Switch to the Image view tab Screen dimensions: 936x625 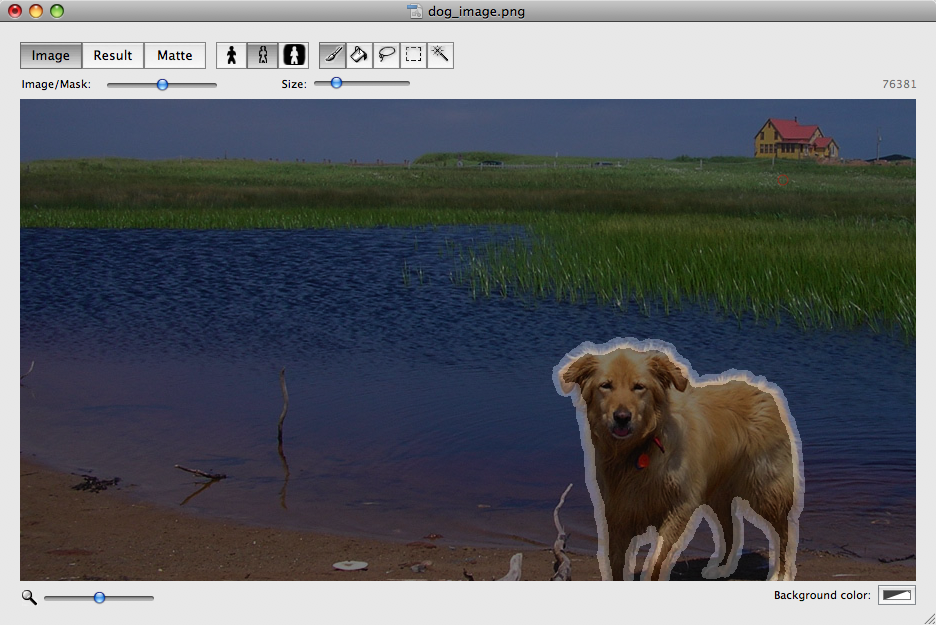pos(51,55)
